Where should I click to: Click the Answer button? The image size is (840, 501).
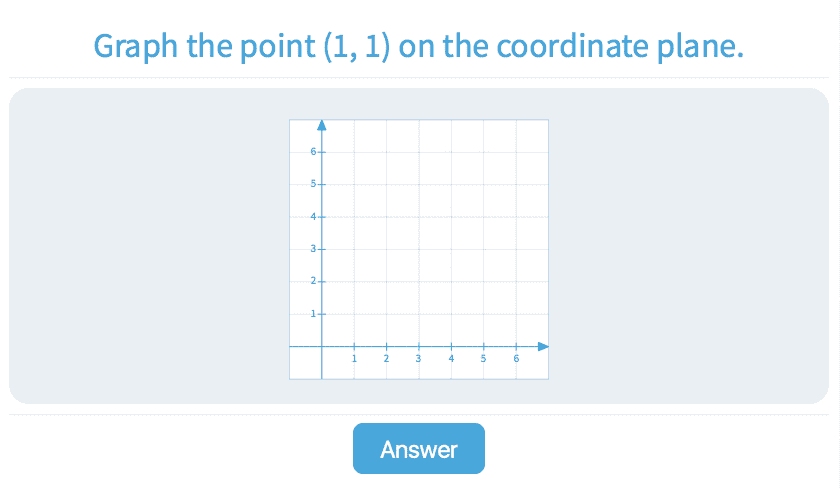[x=418, y=449]
